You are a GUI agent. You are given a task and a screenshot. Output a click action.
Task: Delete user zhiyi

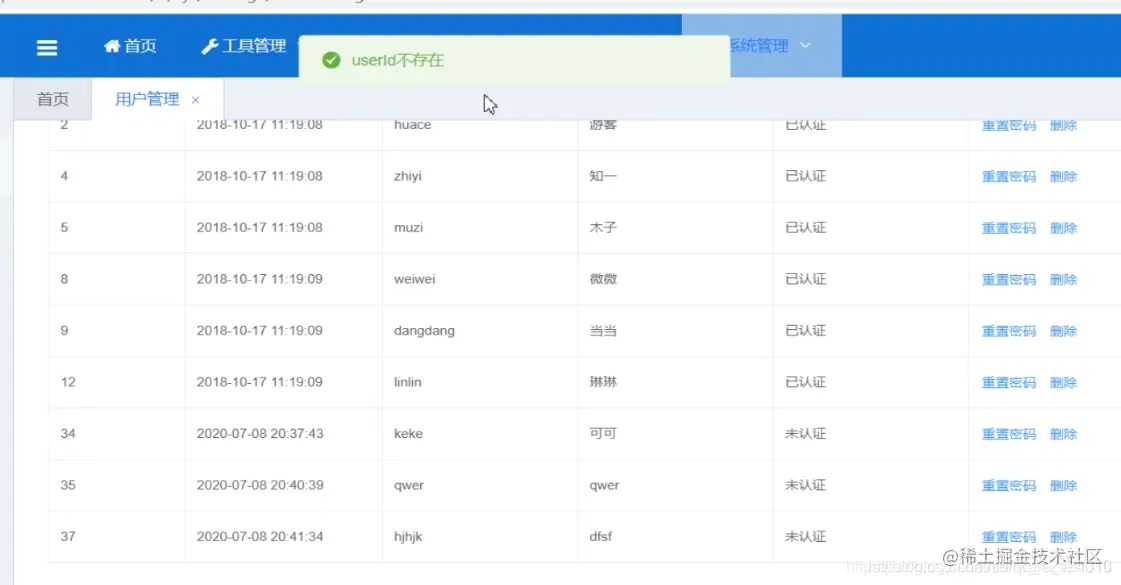[x=1063, y=177]
